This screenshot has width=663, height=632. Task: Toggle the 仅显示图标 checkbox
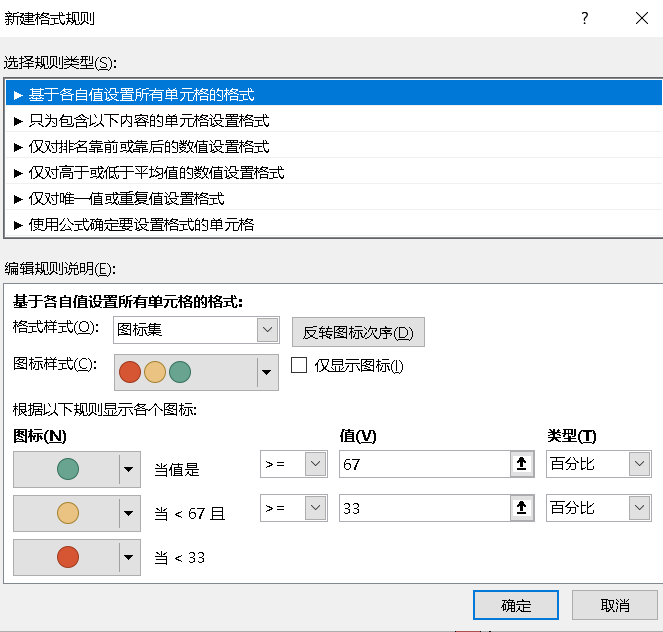pos(299,365)
